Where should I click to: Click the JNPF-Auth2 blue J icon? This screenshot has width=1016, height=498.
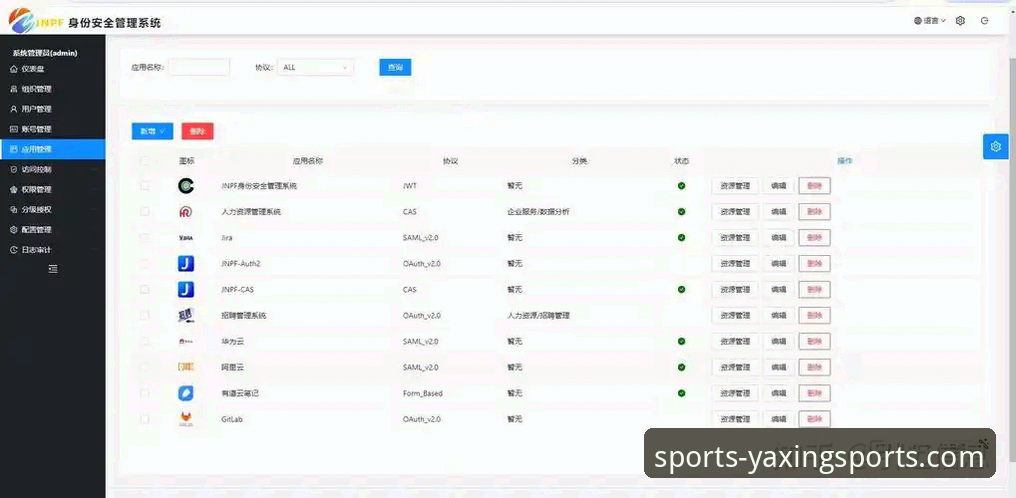pos(186,264)
